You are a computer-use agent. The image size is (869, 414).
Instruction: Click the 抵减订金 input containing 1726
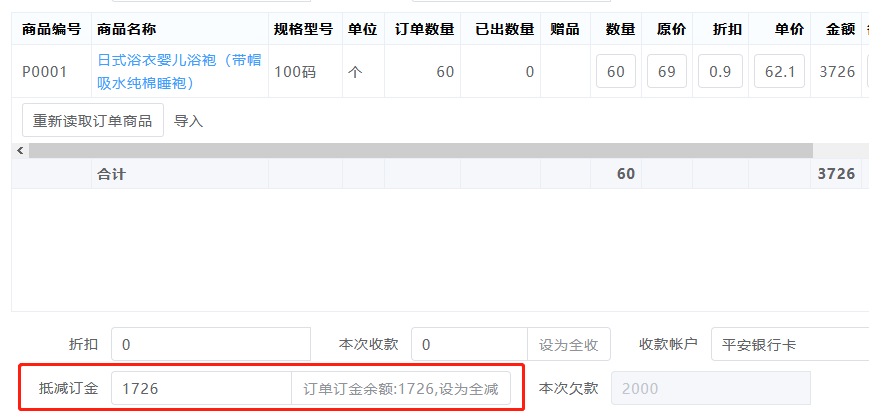tap(200, 388)
